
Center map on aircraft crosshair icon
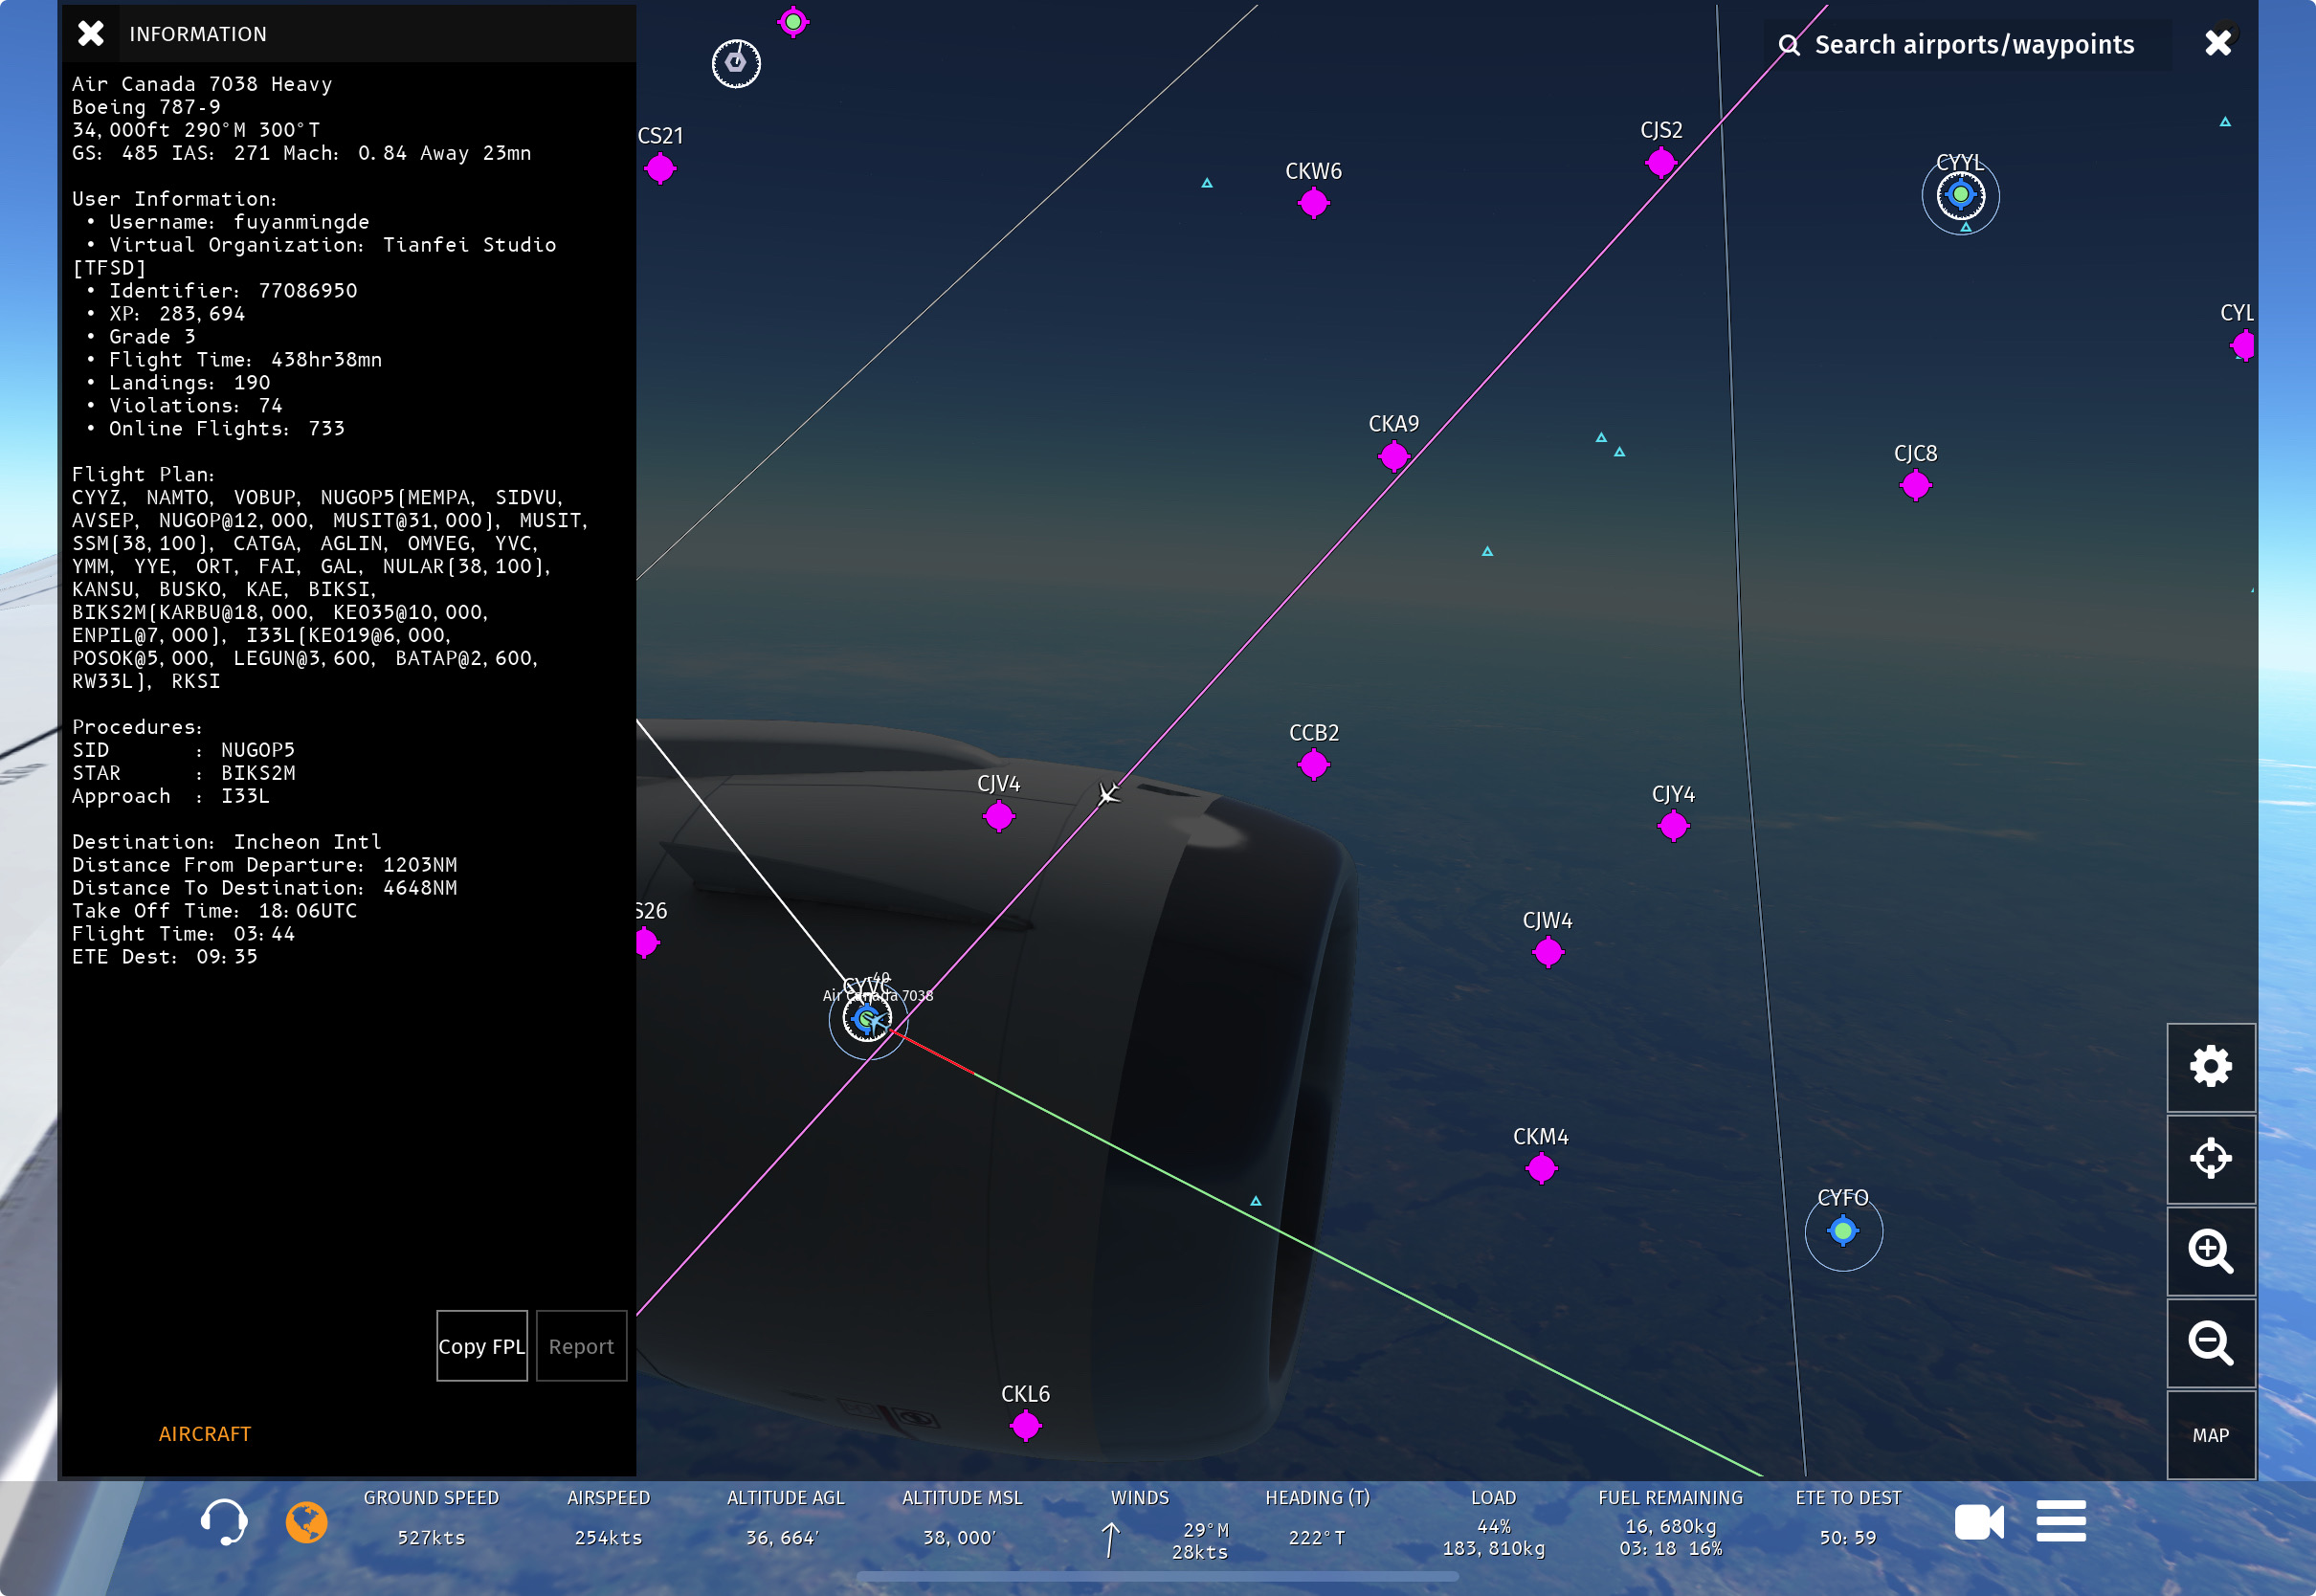coord(2210,1158)
